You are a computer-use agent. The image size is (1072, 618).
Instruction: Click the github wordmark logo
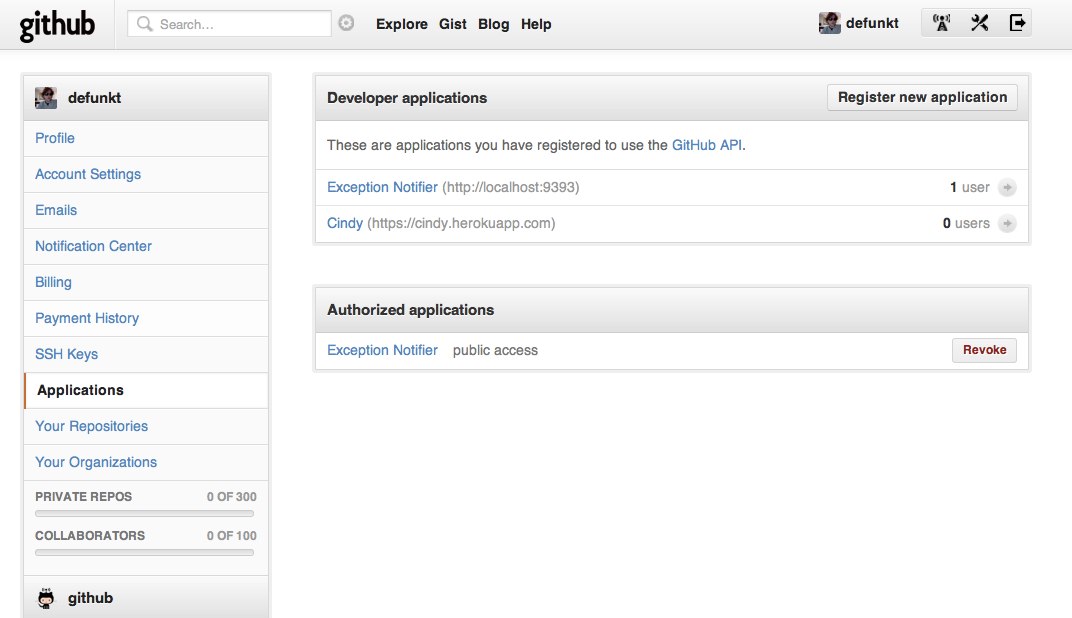(57, 24)
